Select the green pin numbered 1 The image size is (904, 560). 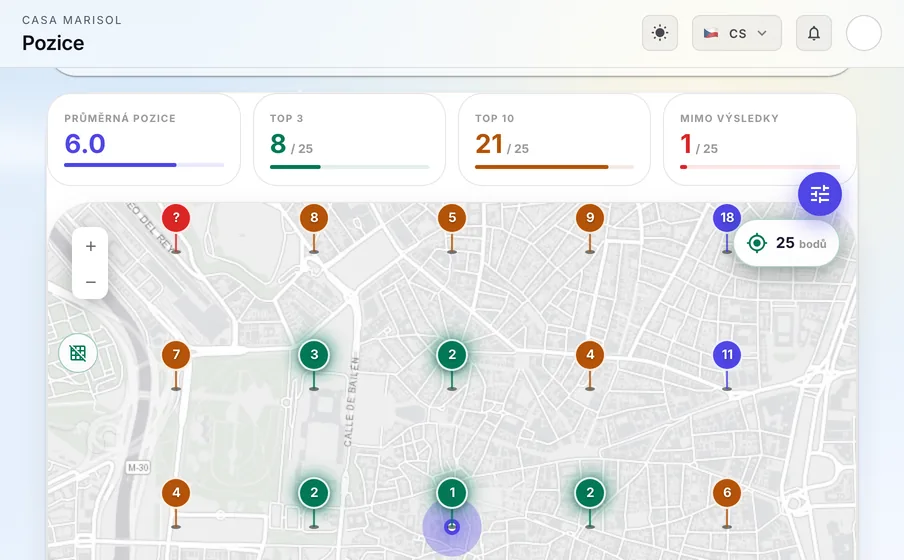[452, 493]
